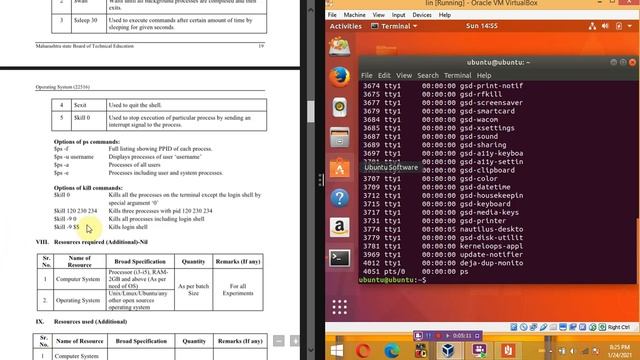Click the Ubuntu battery indicator icon

click(x=619, y=26)
